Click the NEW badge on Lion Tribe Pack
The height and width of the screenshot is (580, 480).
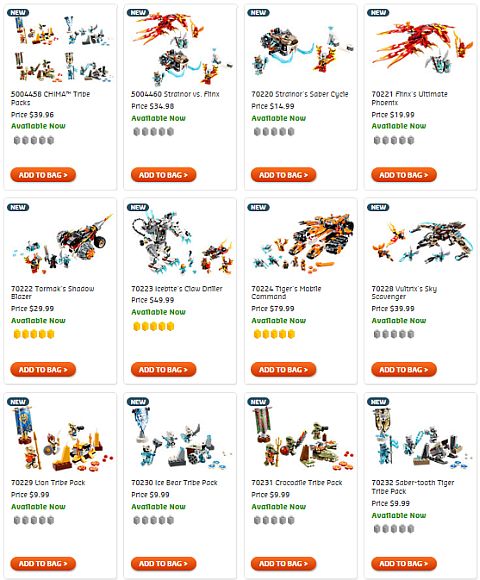coord(18,402)
